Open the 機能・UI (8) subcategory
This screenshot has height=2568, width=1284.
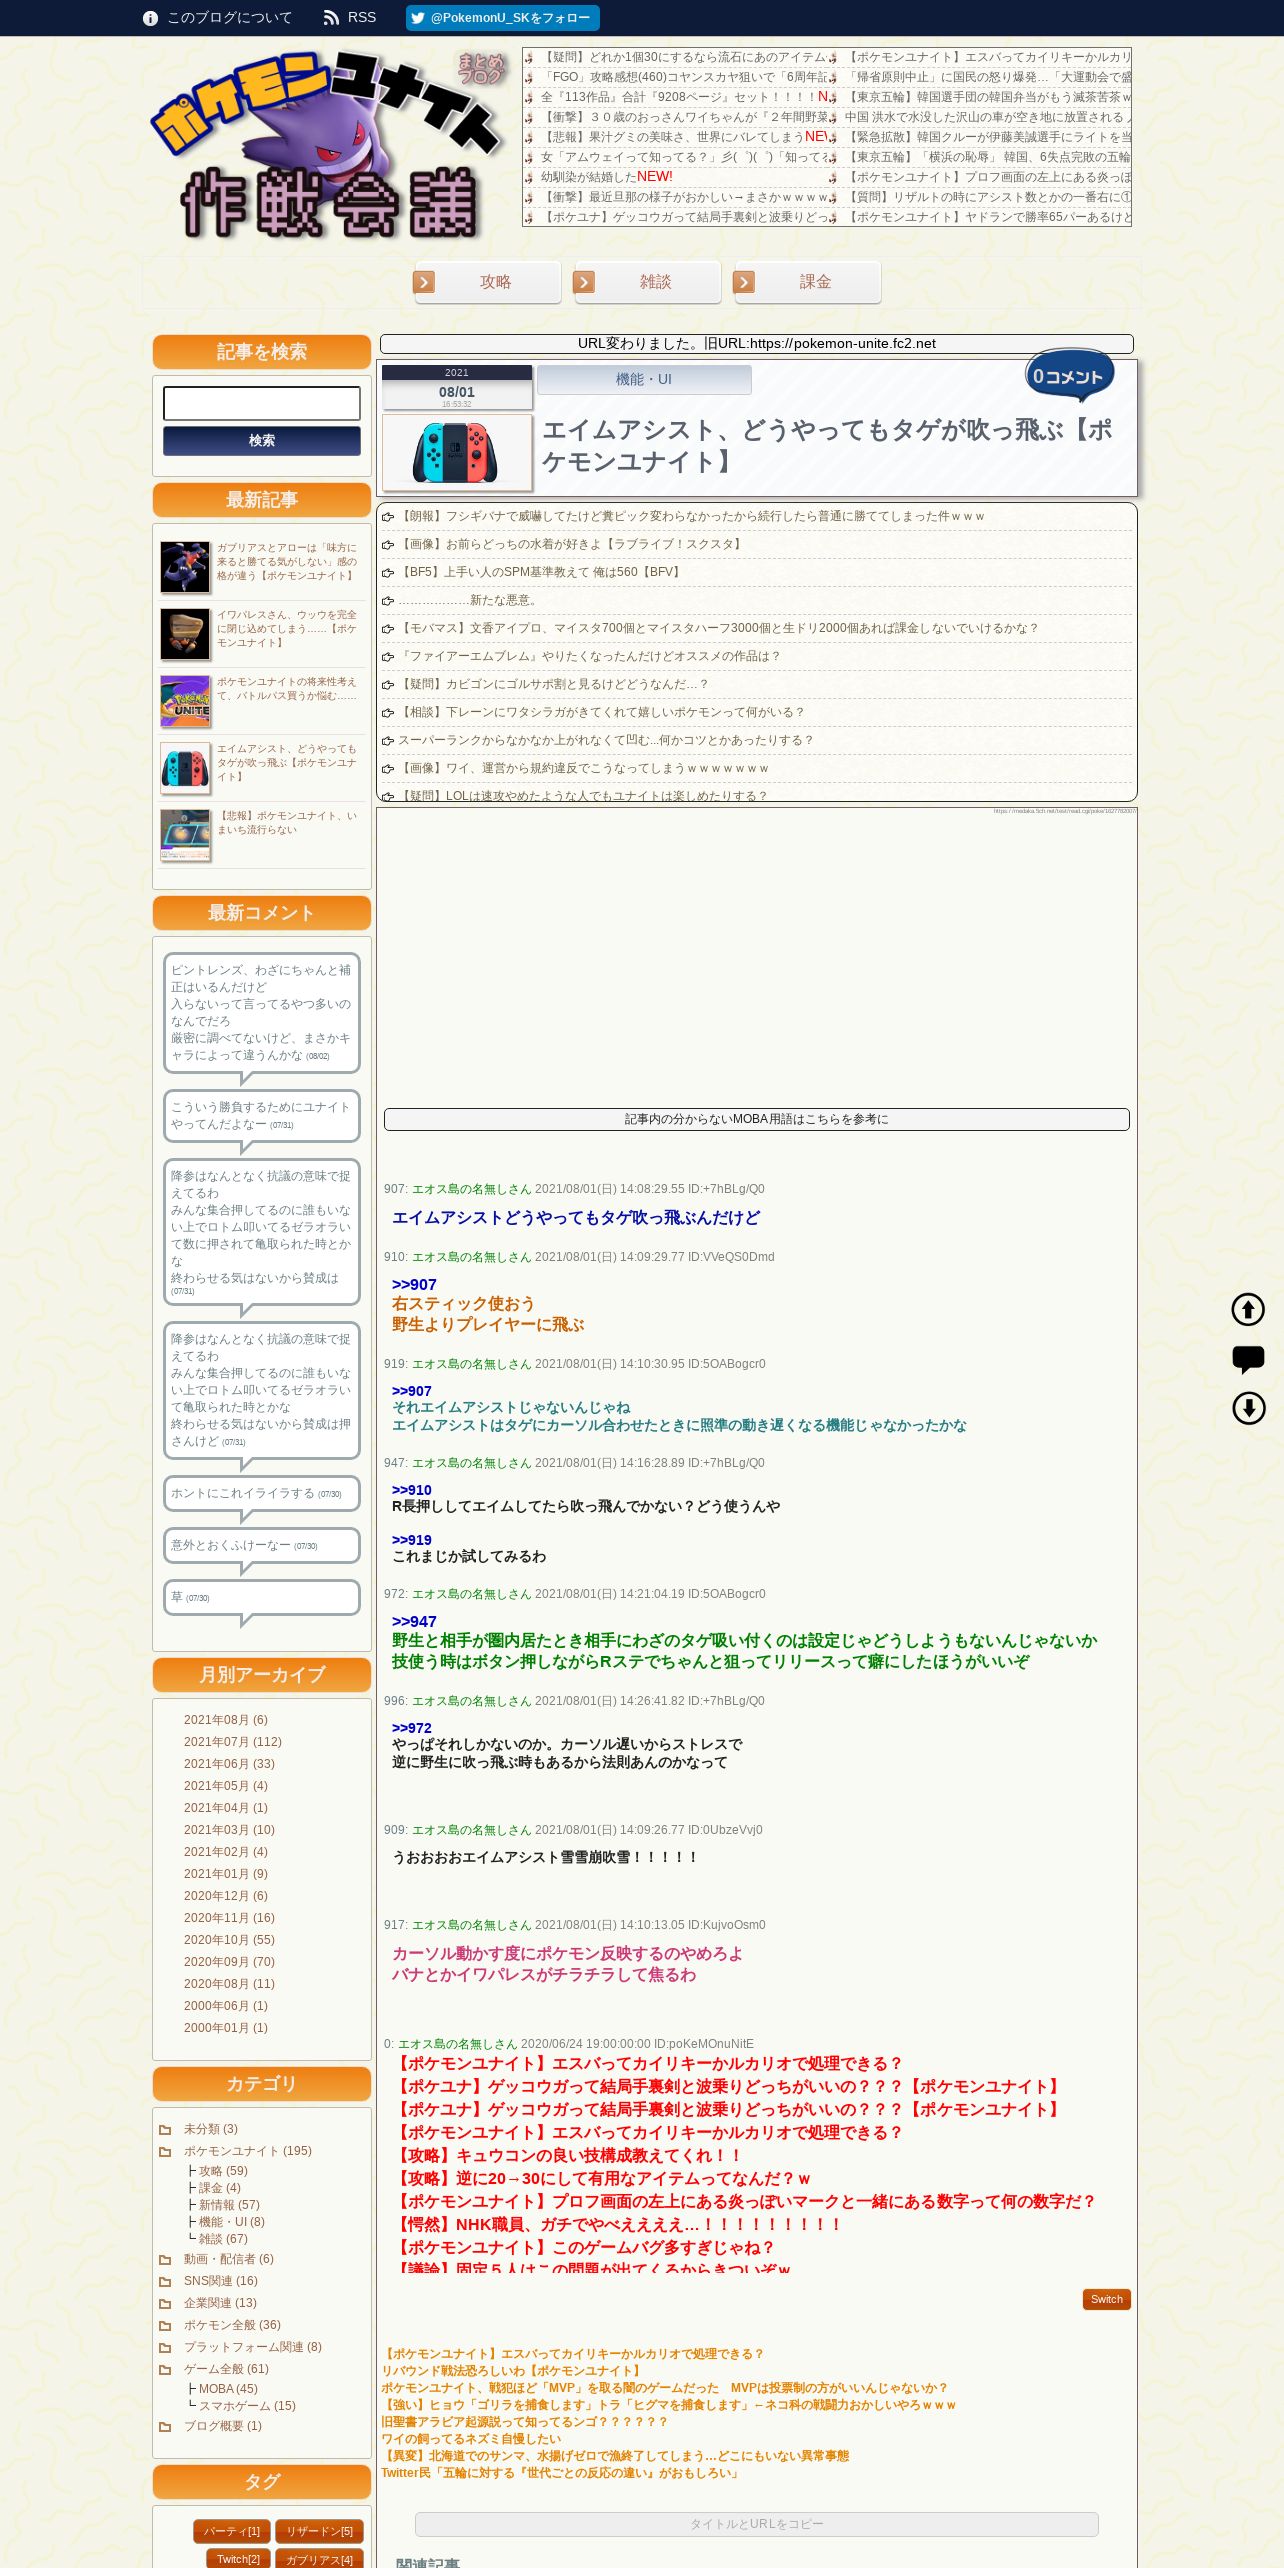(x=232, y=2222)
